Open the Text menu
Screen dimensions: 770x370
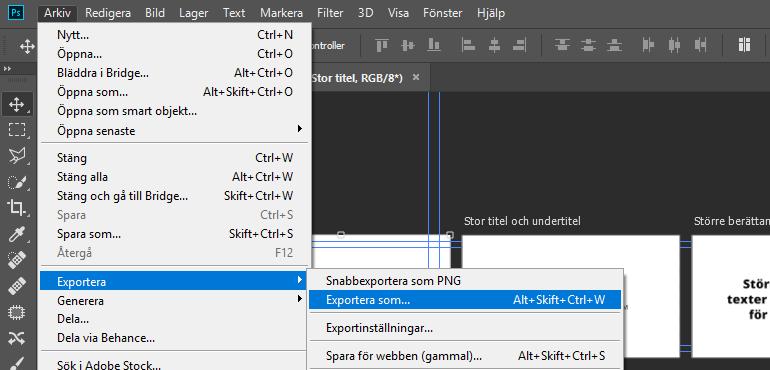(234, 13)
